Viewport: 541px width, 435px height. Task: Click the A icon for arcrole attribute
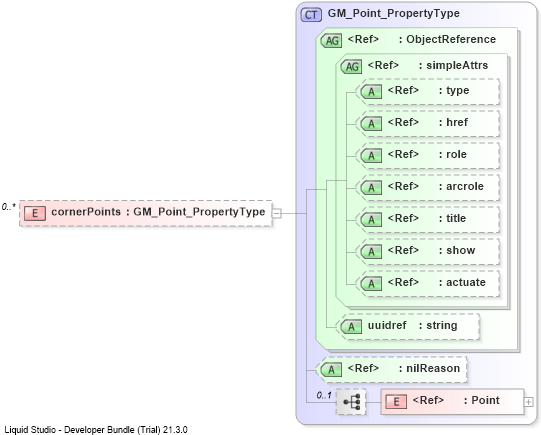[x=371, y=188]
